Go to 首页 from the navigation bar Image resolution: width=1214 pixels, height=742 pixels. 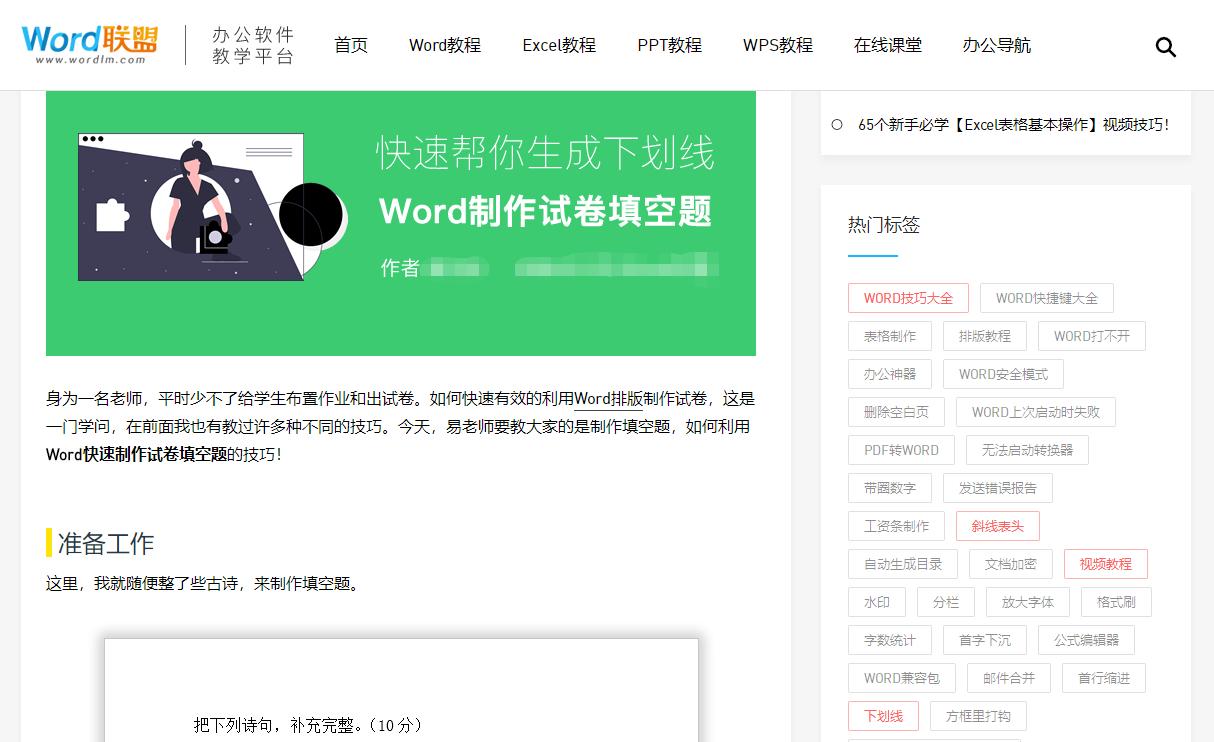point(351,46)
